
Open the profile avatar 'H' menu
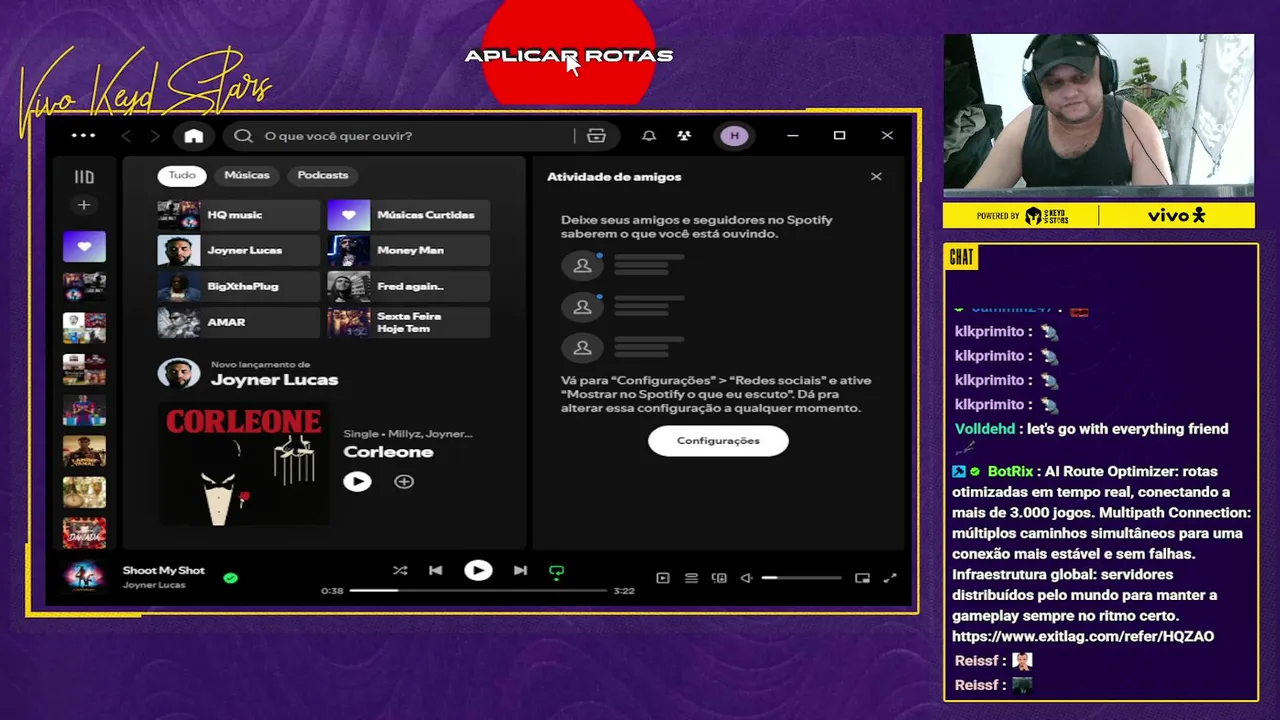point(734,136)
